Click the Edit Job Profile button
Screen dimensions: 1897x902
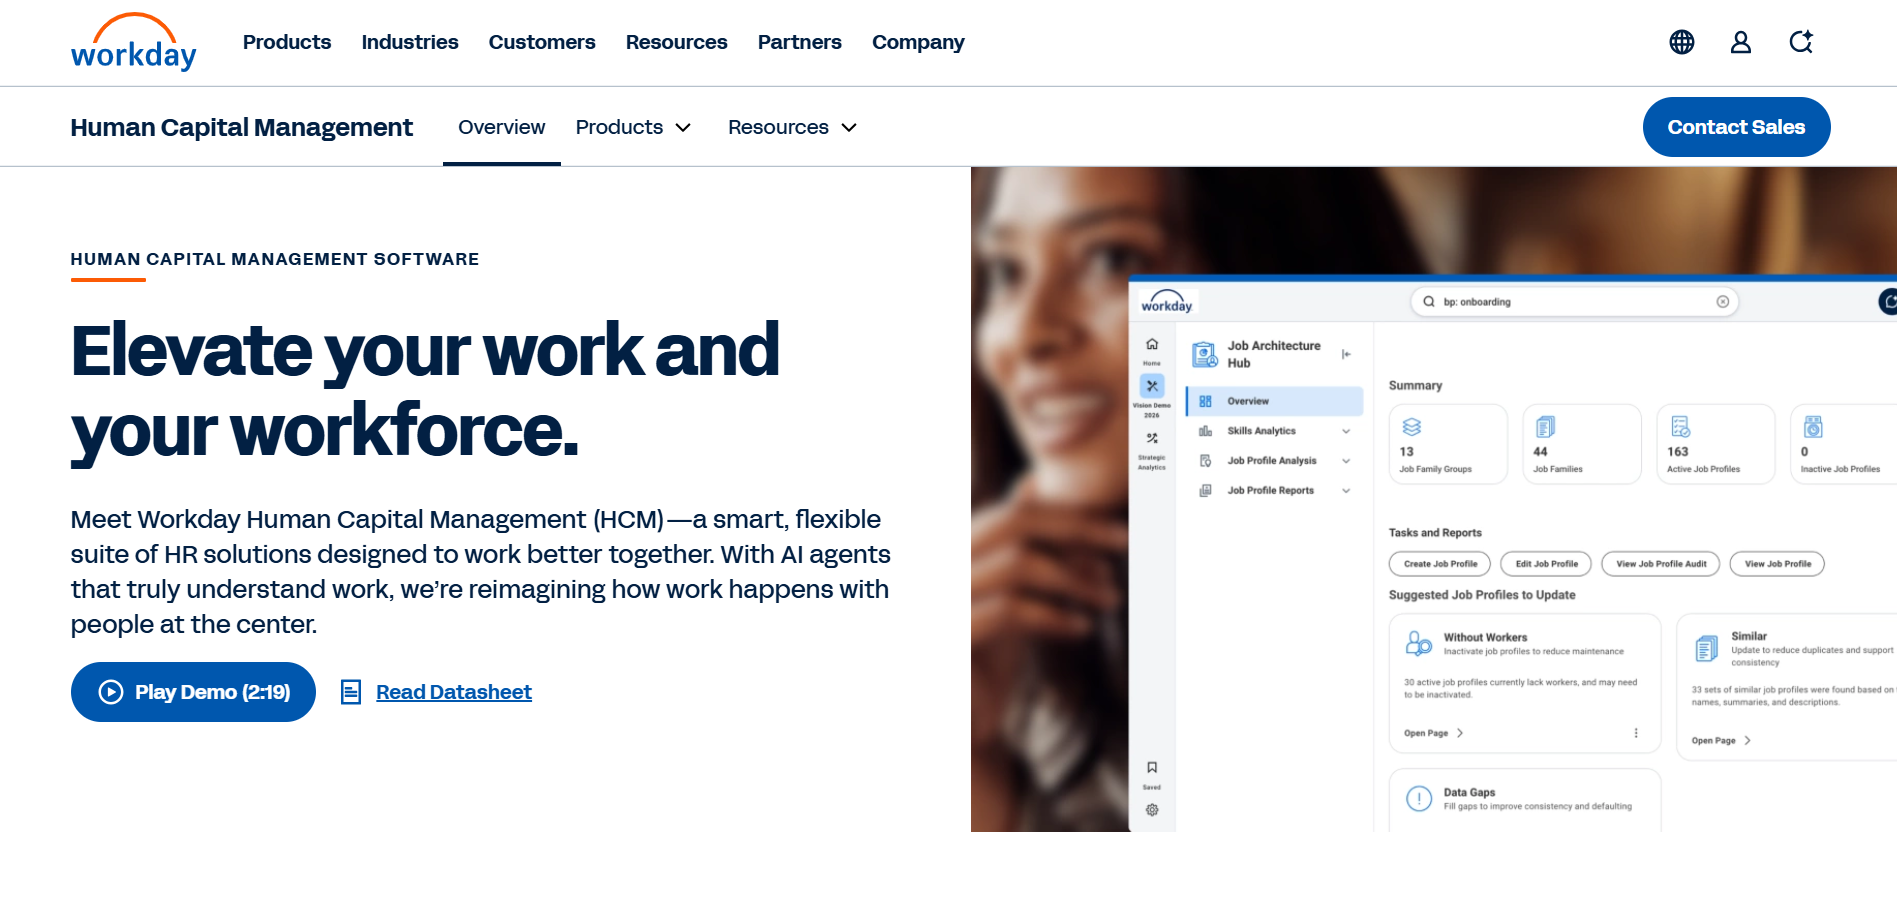(x=1546, y=564)
